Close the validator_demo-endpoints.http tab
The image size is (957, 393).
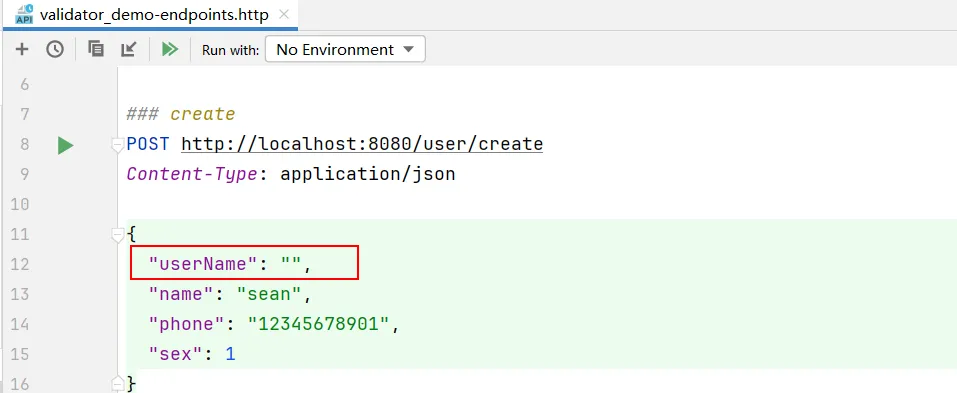(284, 15)
